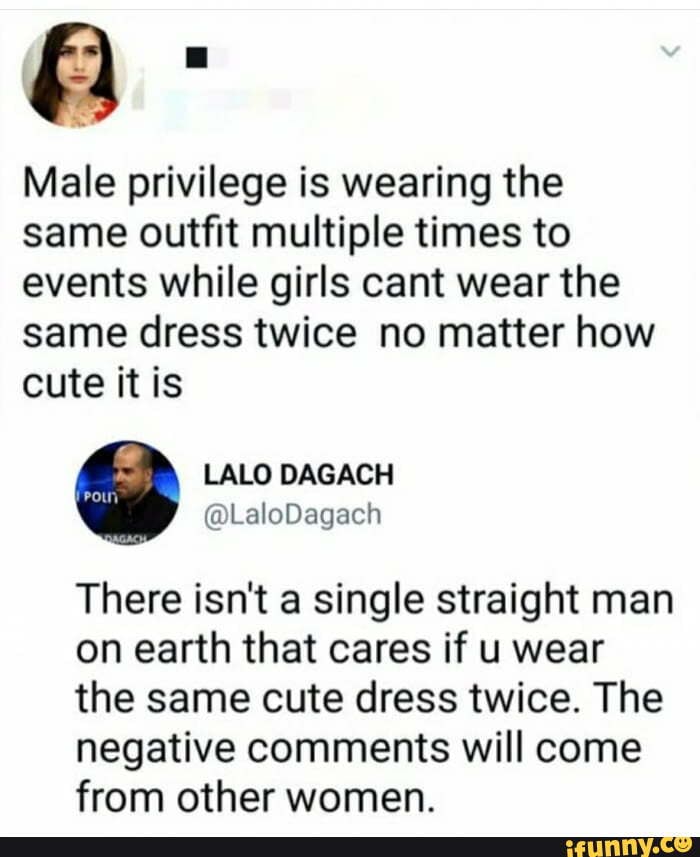Select the LALO DAGACH display name
This screenshot has width=700, height=857.
click(x=300, y=473)
